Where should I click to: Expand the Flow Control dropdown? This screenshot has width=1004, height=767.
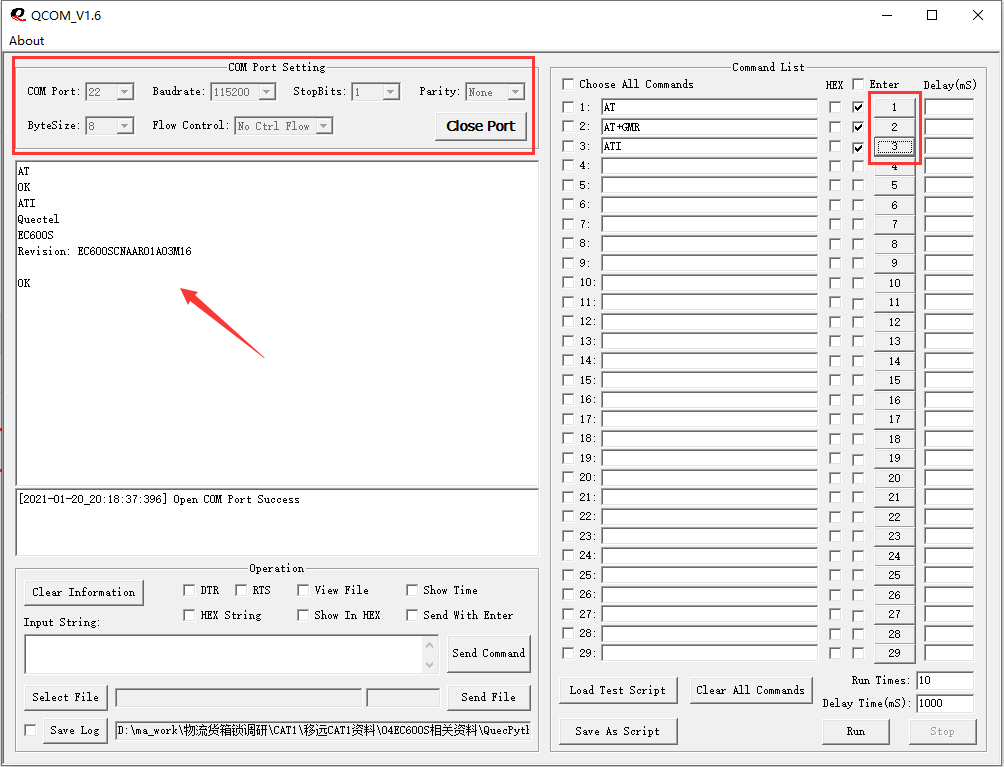pyautogui.click(x=324, y=125)
